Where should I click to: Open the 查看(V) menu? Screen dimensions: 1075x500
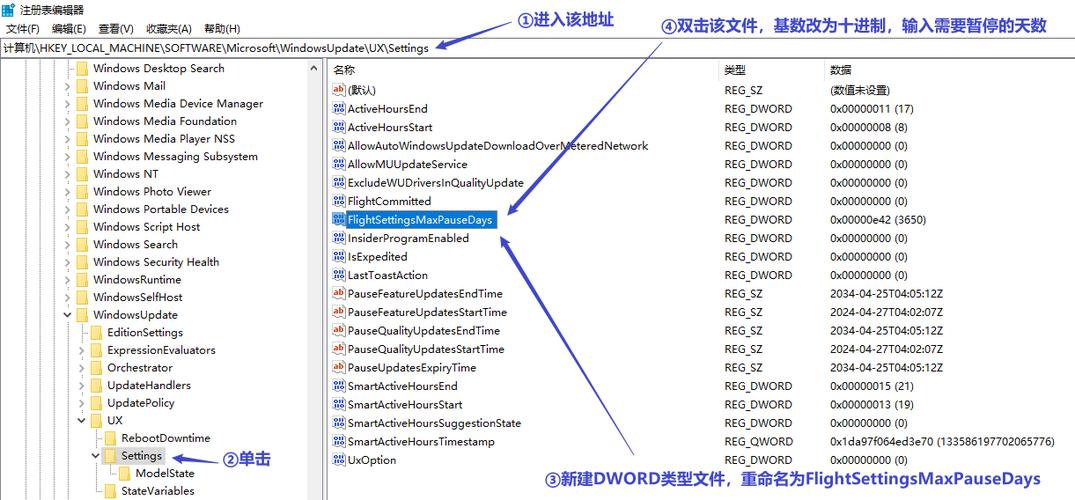point(116,29)
